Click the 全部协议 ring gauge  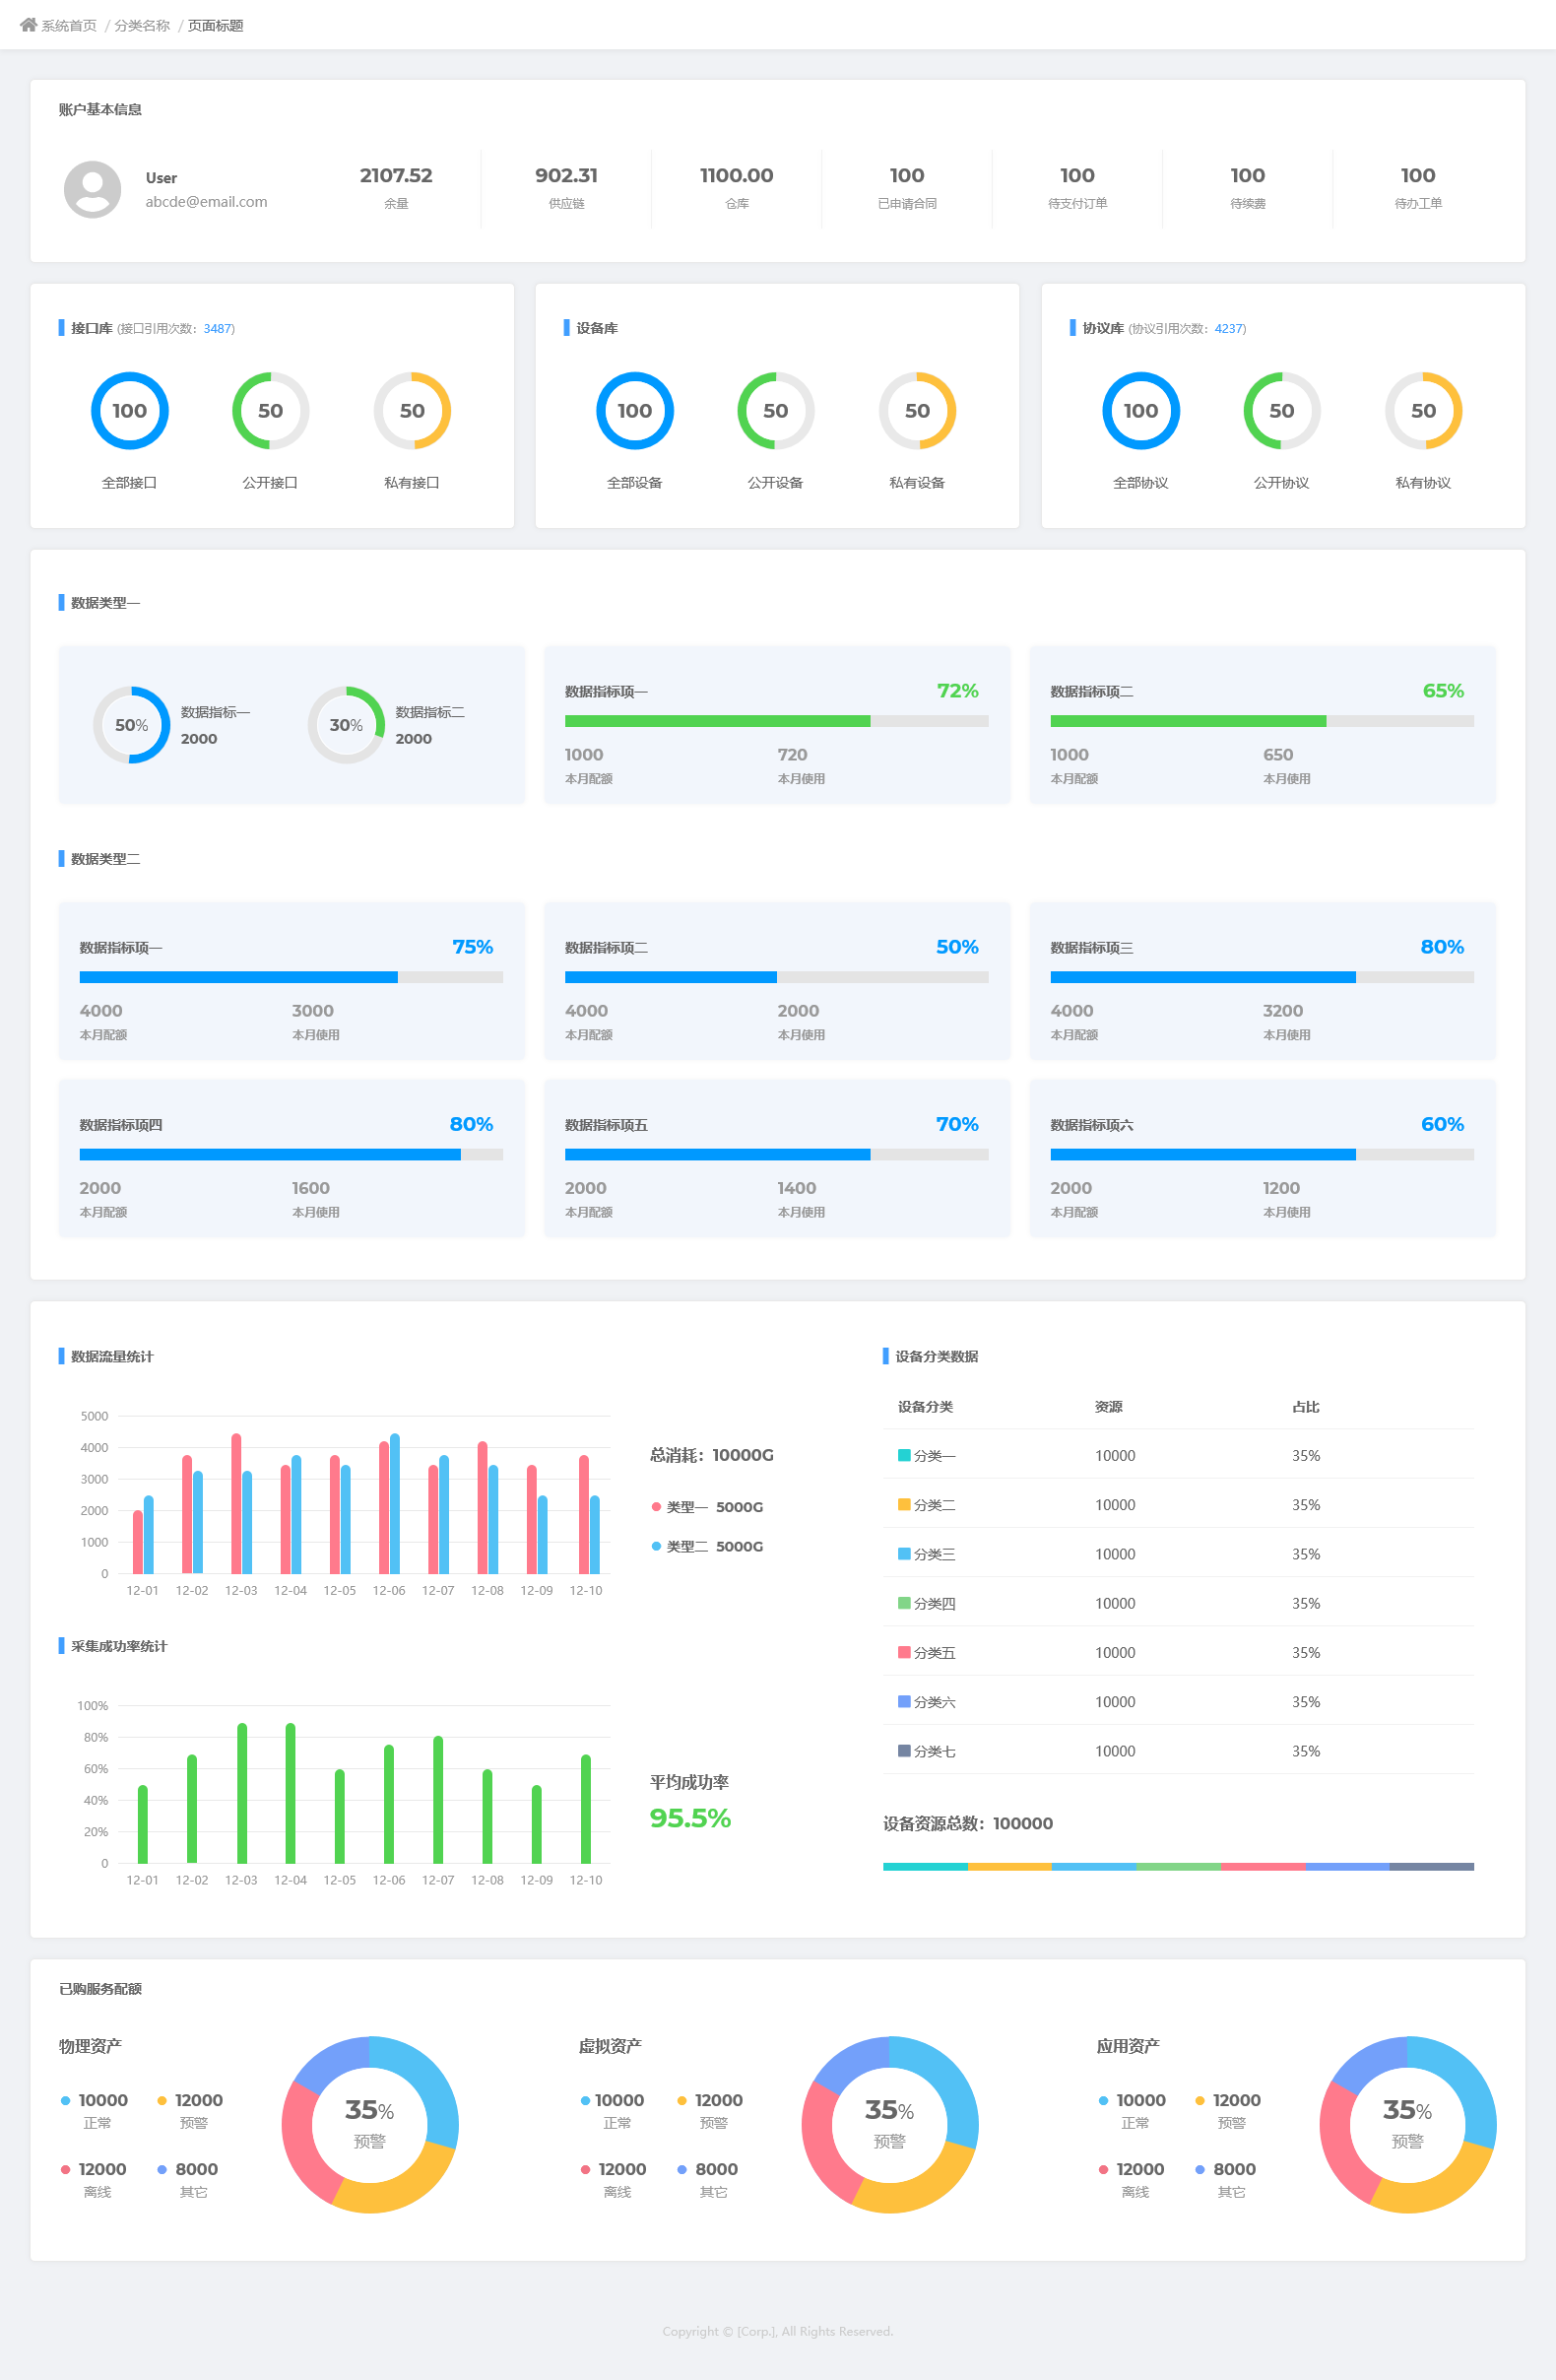click(1141, 411)
